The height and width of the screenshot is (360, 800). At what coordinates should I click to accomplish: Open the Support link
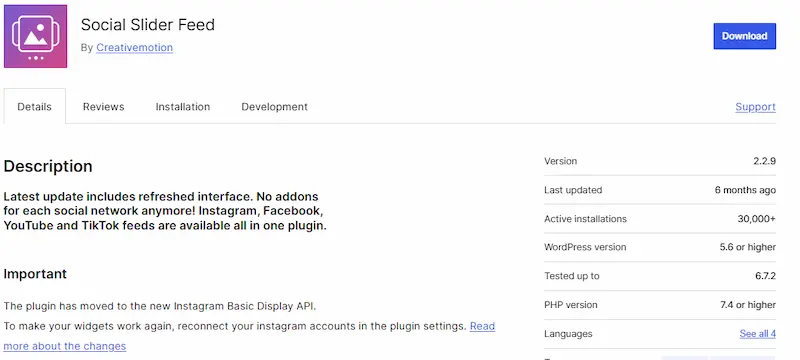(x=756, y=107)
